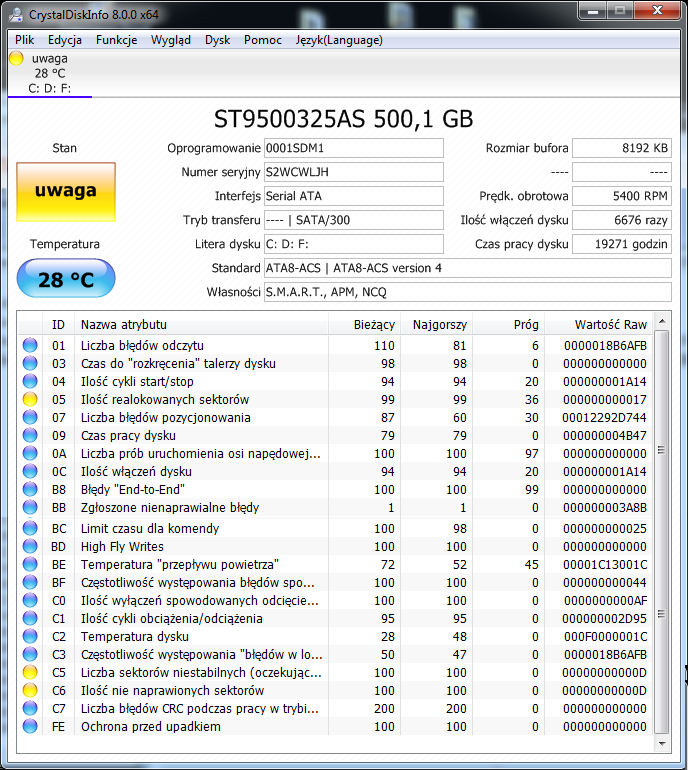Click the CrystalDiskInfo title bar app icon

[x=16, y=14]
